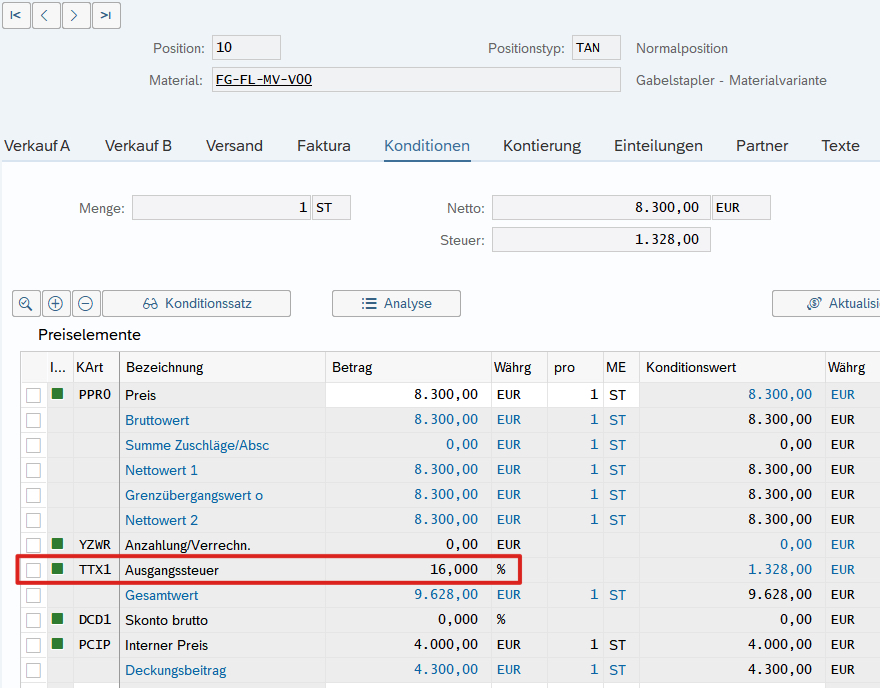Screen dimensions: 880x688
Task: Check the Gesamtwert row checkbox
Action: [34, 595]
